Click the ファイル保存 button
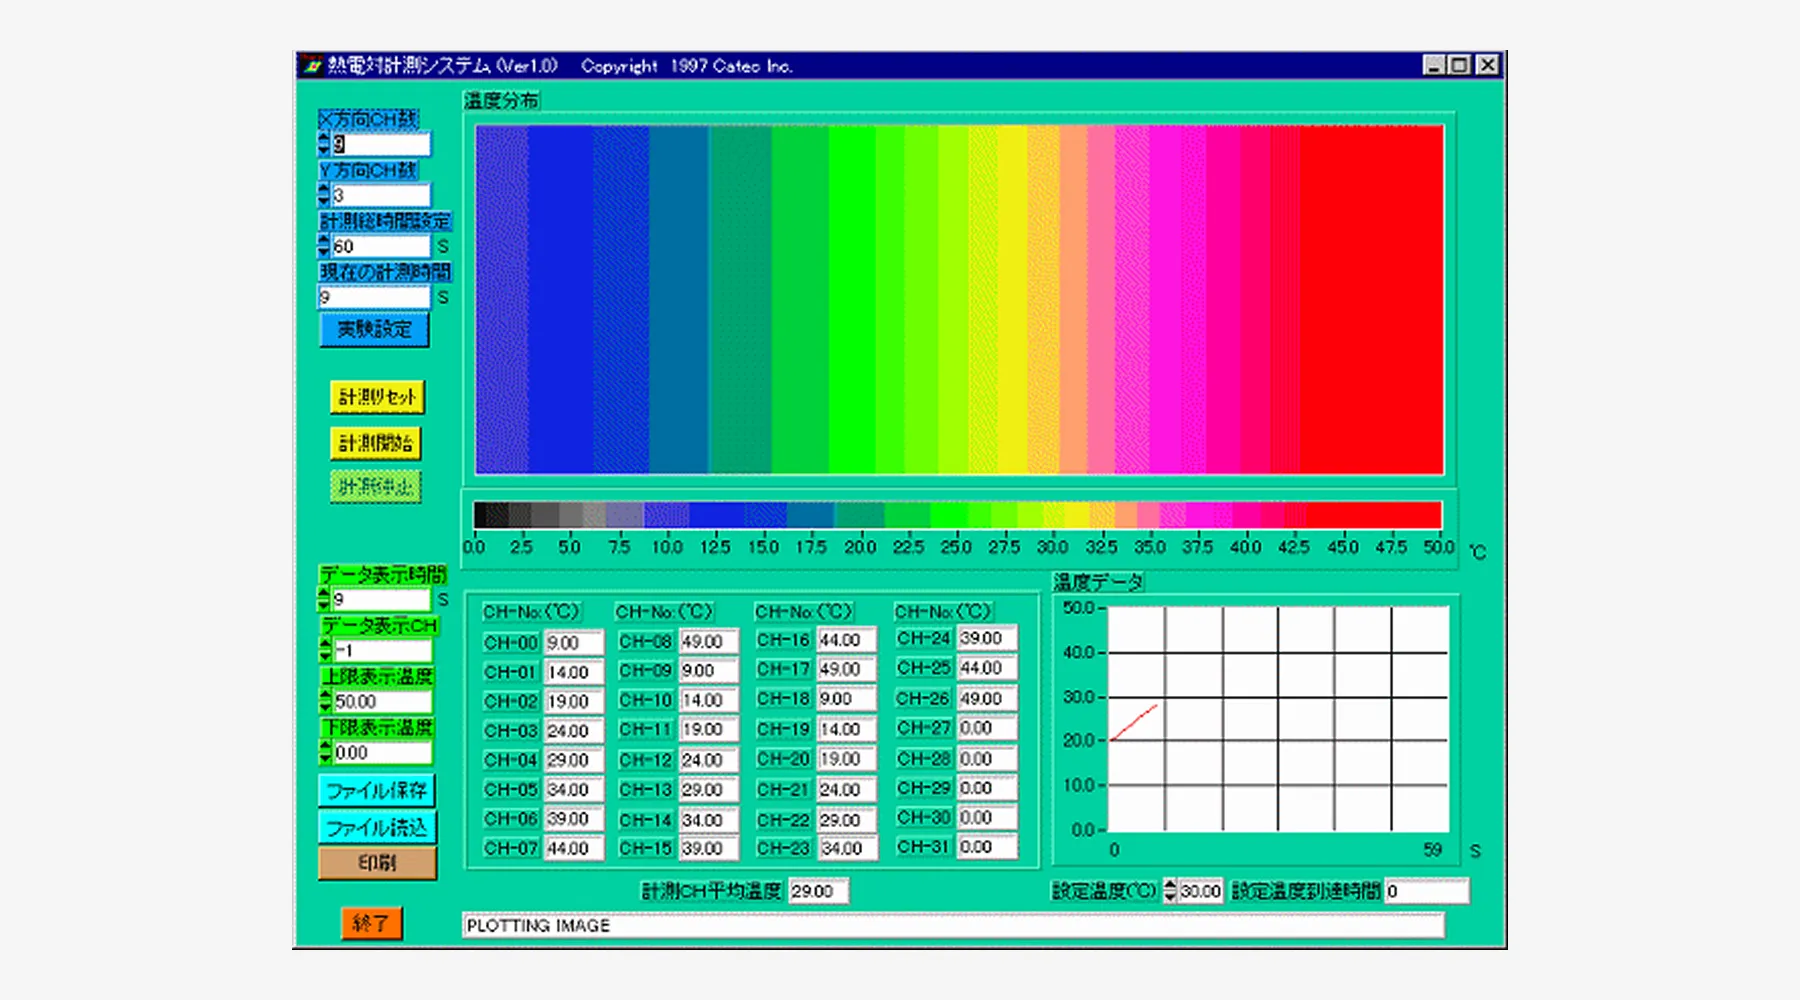The image size is (1800, 1000). tap(376, 790)
